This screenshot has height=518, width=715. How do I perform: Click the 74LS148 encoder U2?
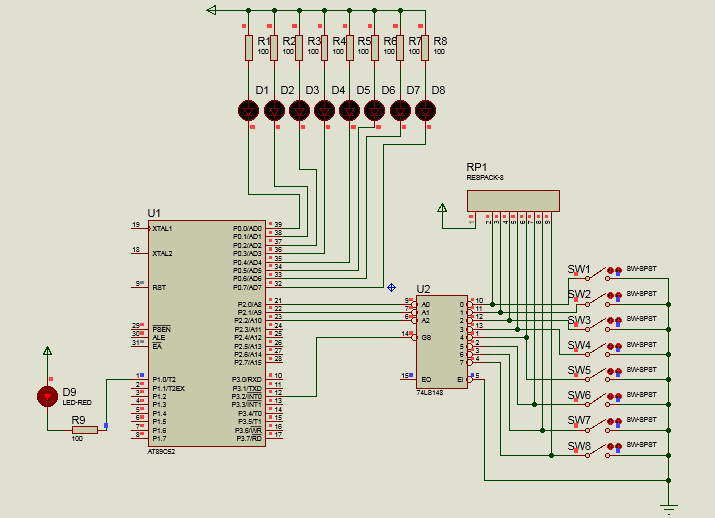coord(441,340)
